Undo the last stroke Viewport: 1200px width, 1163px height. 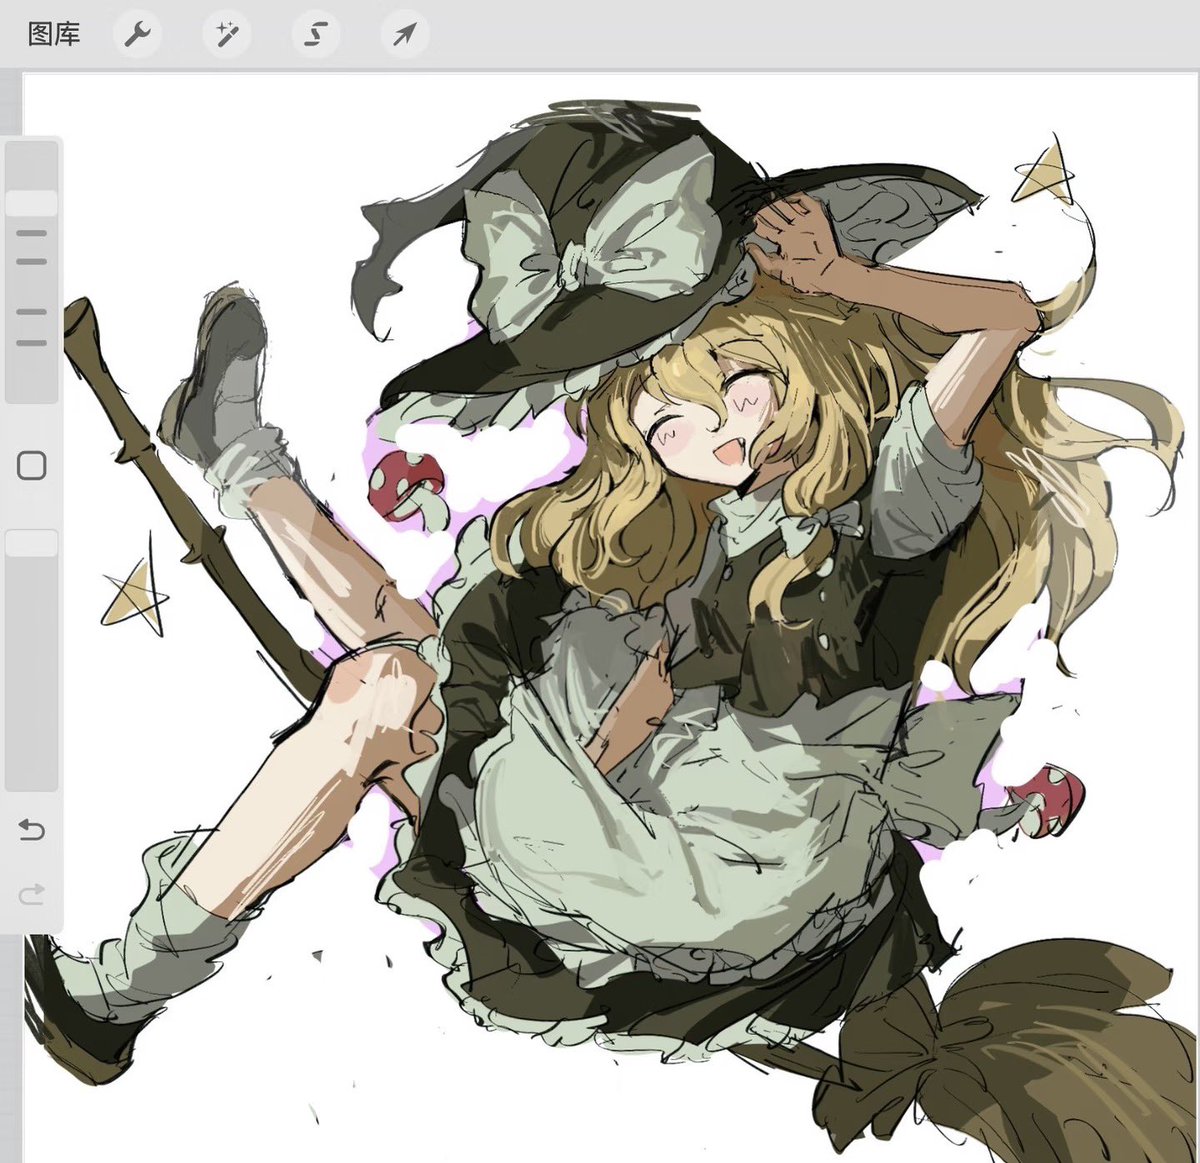[32, 829]
